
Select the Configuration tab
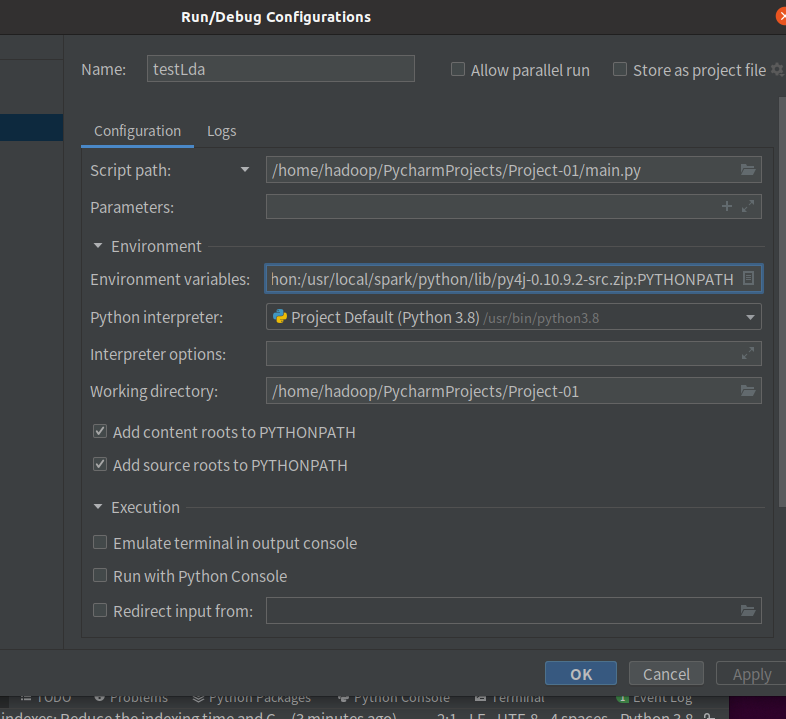click(137, 131)
